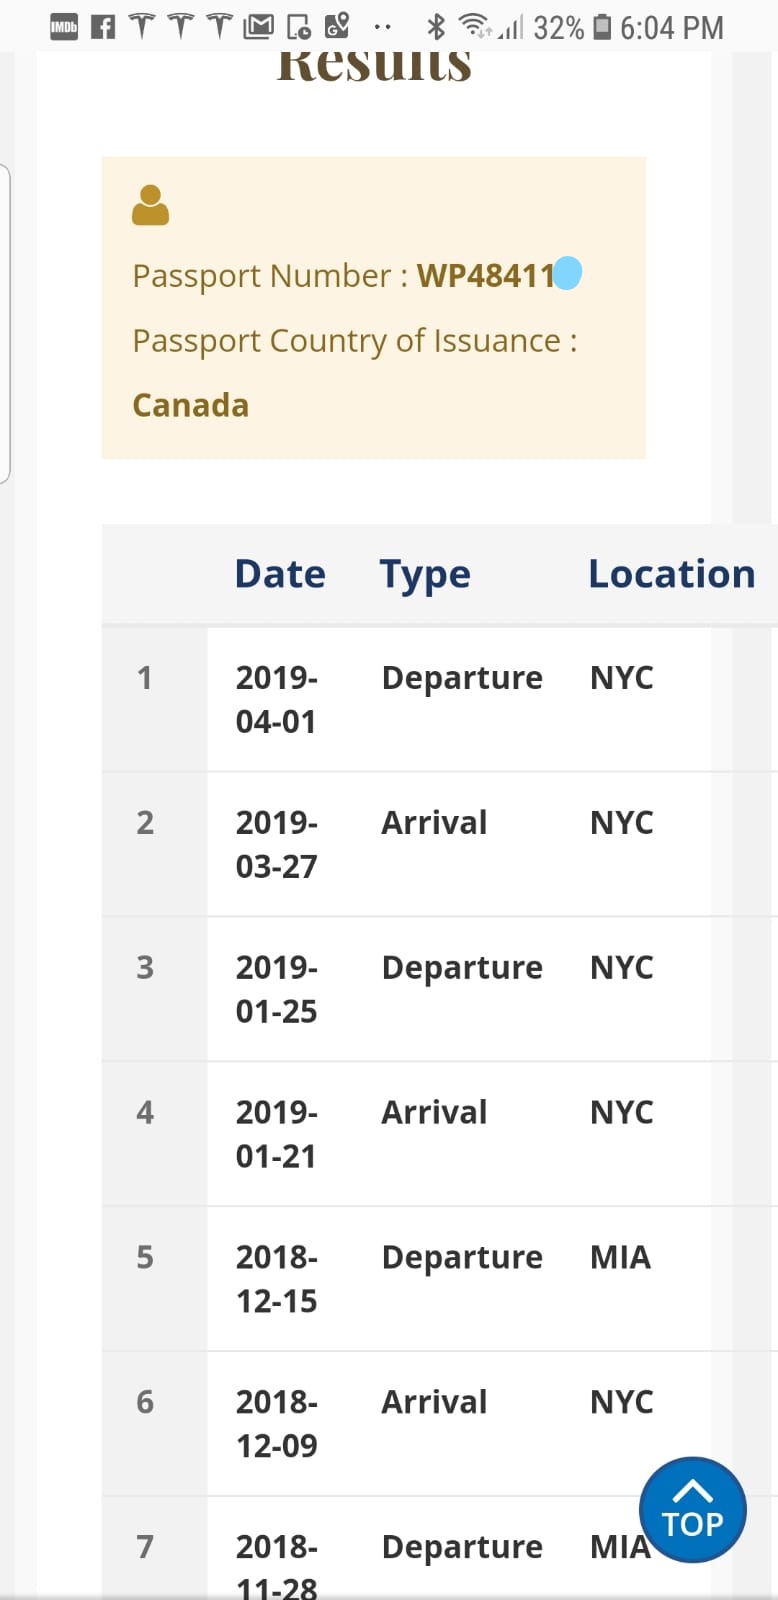The height and width of the screenshot is (1600, 778).
Task: Tap the traveler person icon
Action: [150, 205]
